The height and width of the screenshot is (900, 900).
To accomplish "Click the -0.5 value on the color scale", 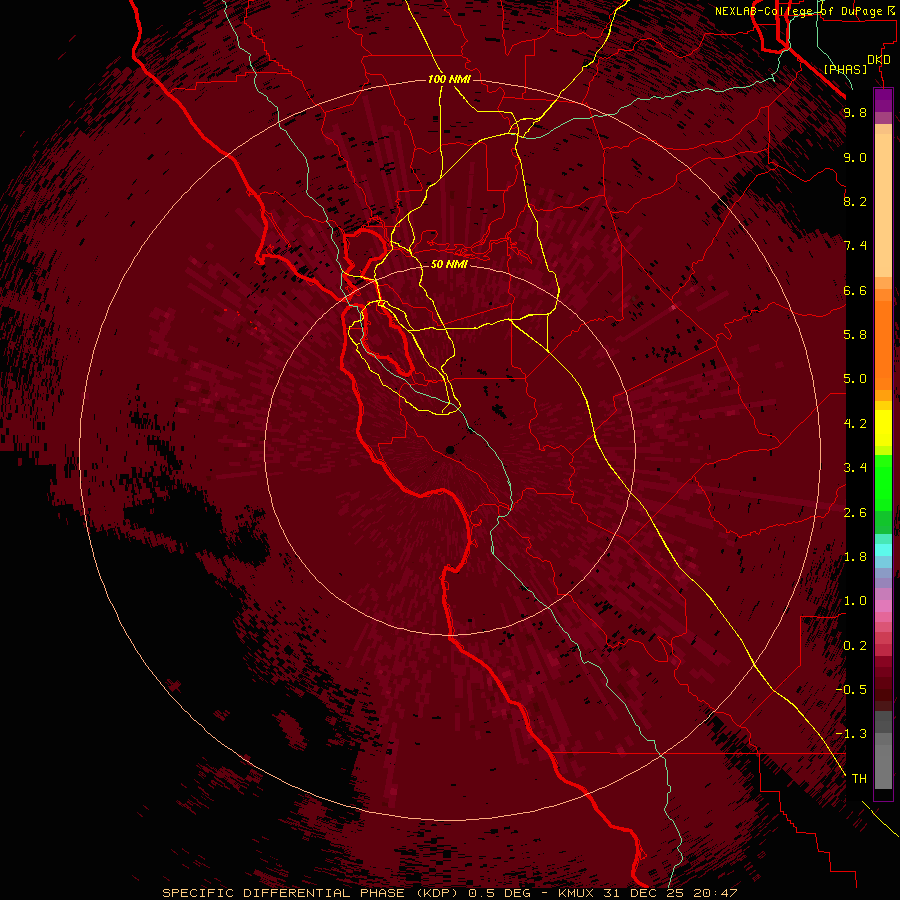I will pos(851,690).
